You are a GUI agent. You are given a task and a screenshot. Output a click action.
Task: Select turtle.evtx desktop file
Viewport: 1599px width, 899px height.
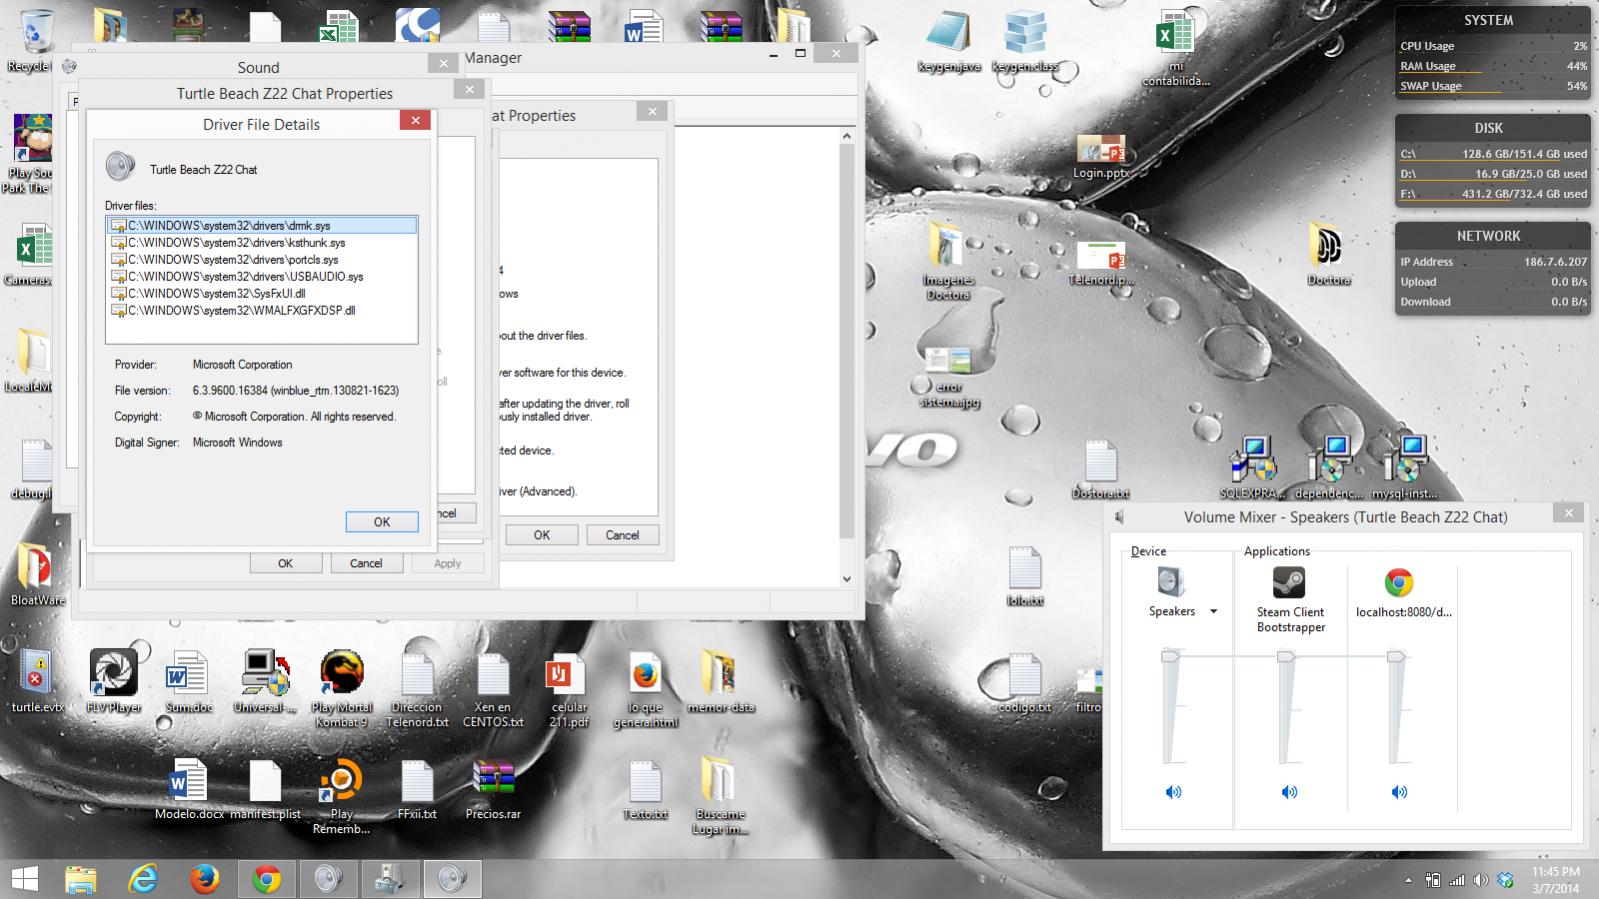37,682
